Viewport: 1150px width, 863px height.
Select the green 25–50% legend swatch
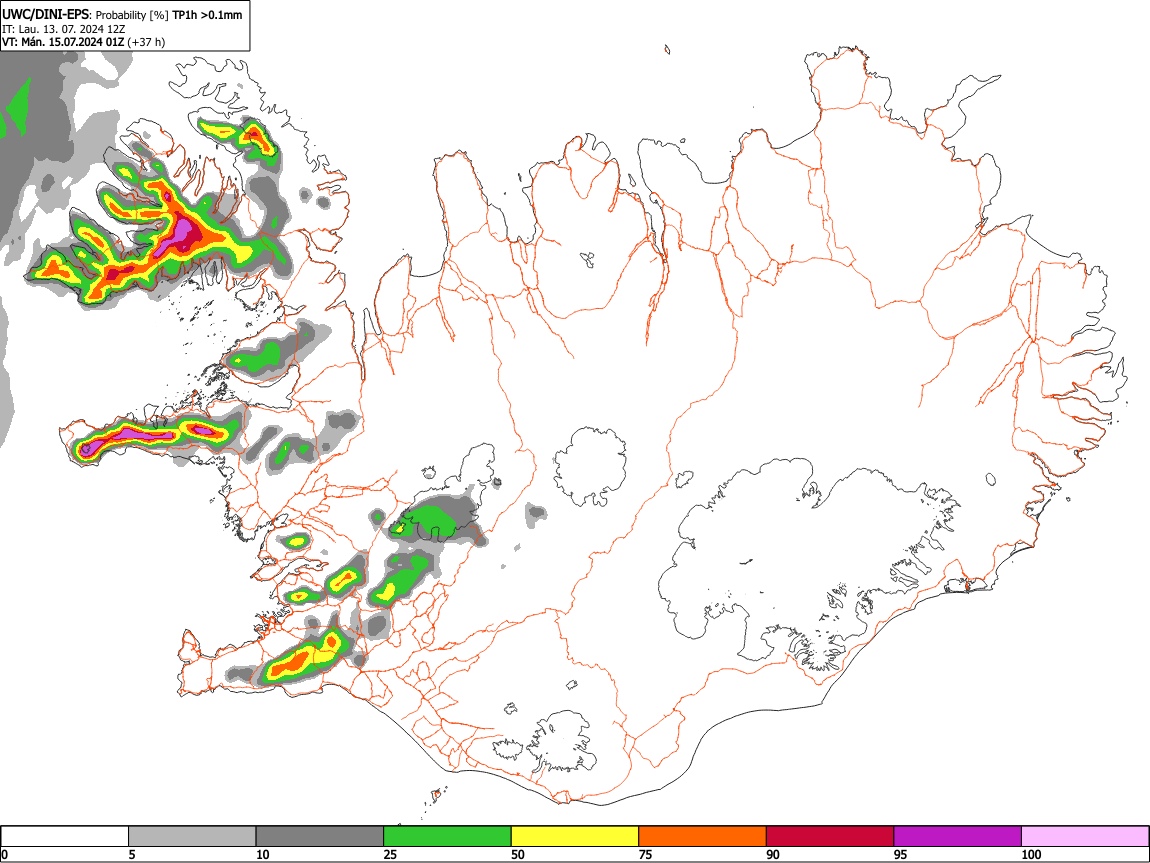(447, 837)
